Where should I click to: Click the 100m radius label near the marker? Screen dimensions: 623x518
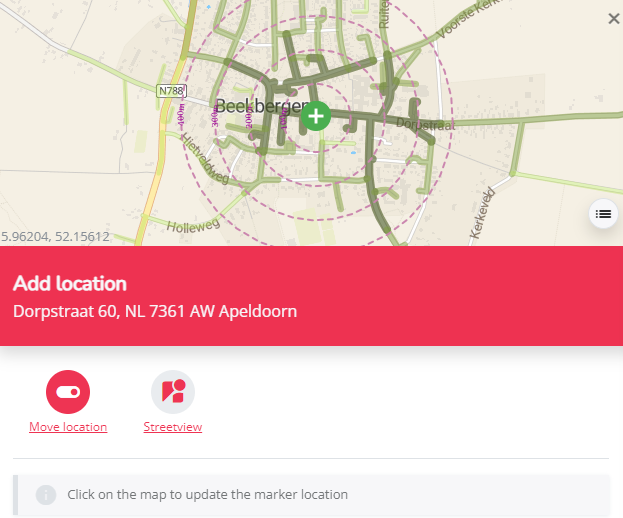point(283,118)
